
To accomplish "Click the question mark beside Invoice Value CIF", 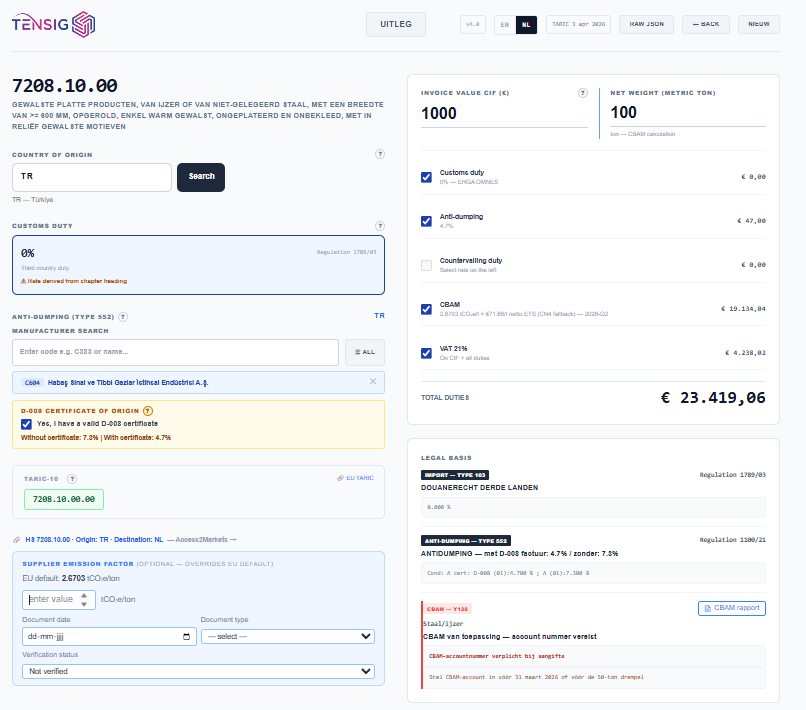I will pos(583,92).
